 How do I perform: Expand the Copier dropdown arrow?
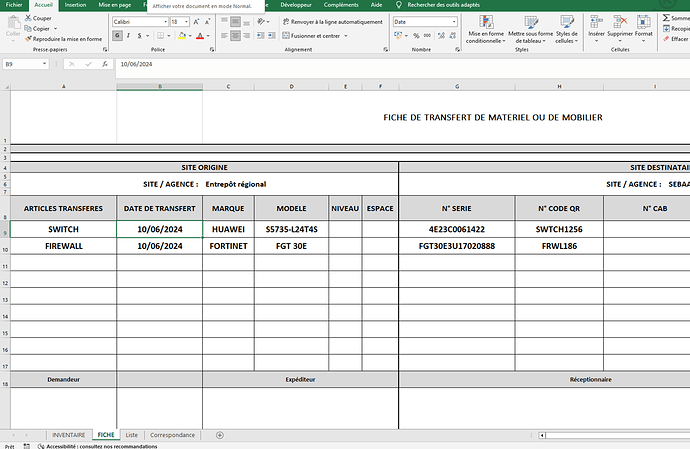click(55, 29)
